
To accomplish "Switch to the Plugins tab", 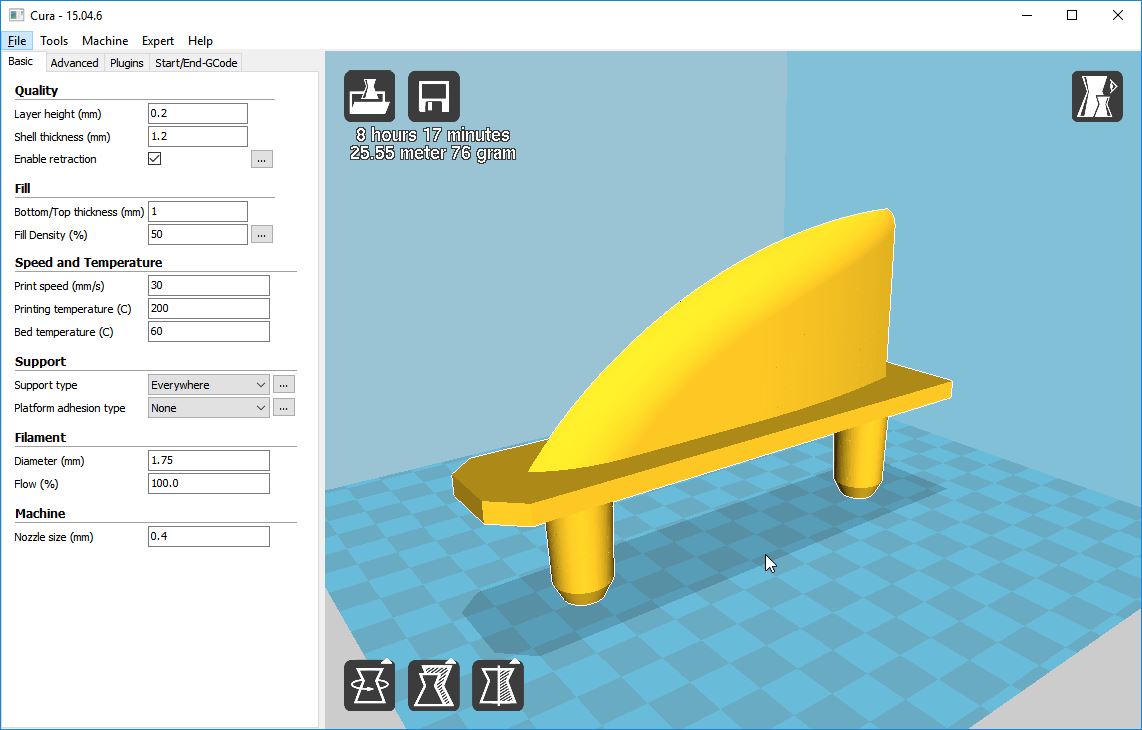I will 127,63.
